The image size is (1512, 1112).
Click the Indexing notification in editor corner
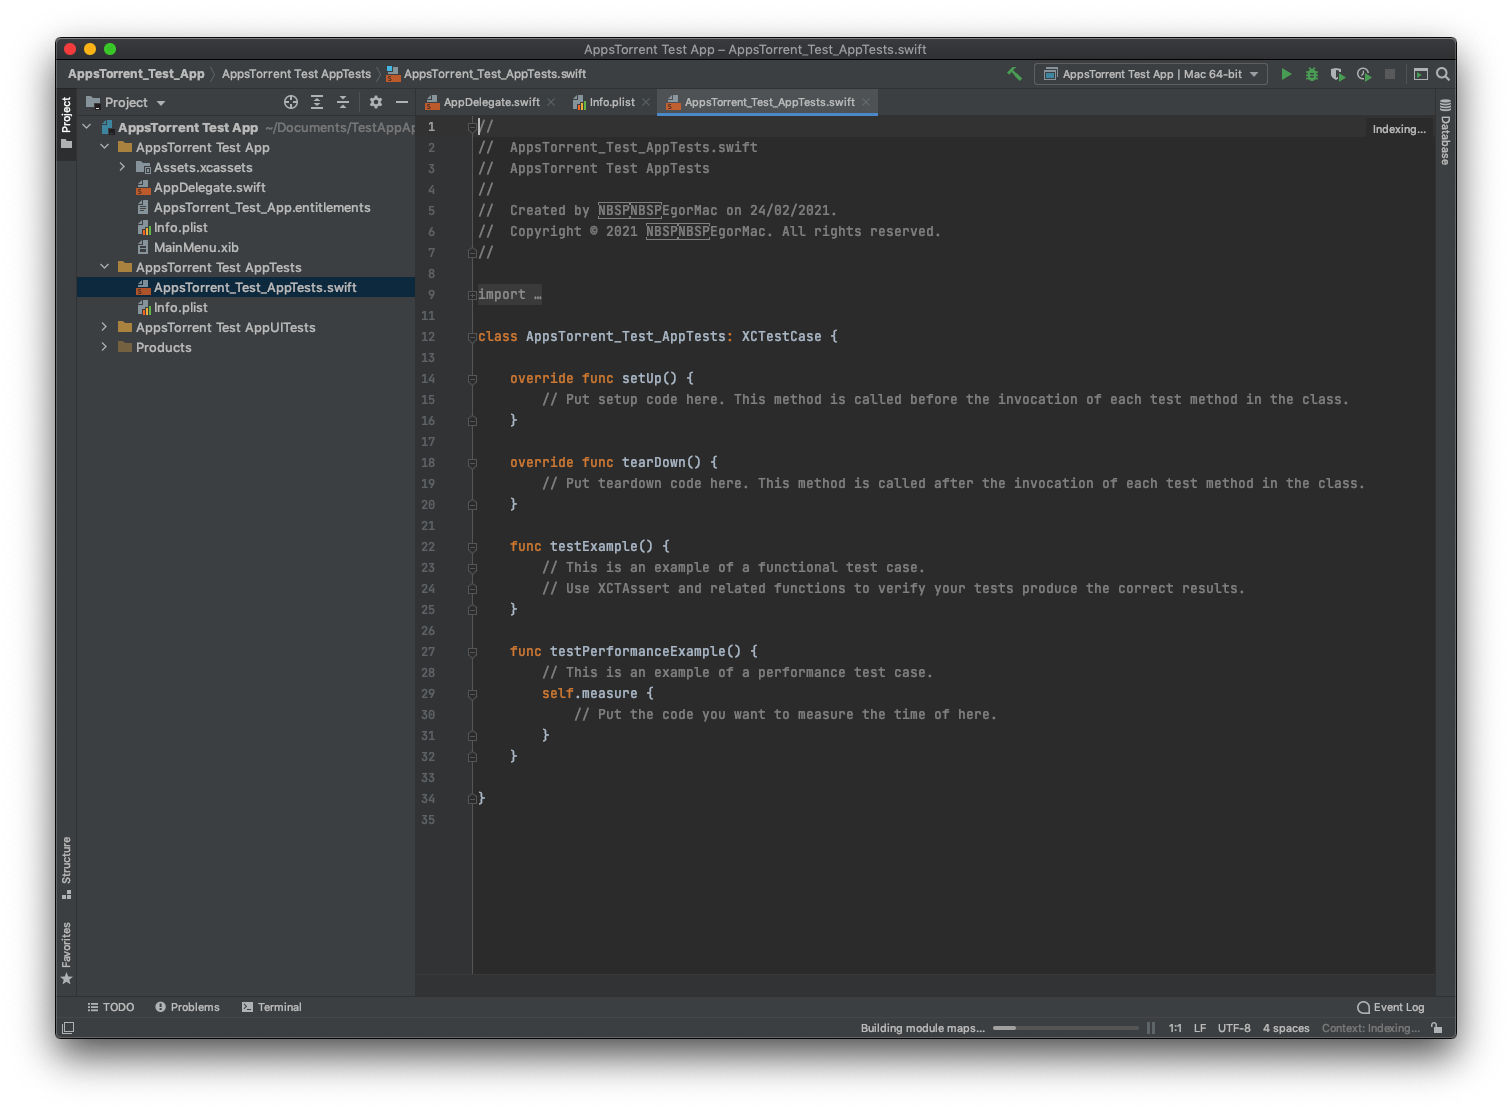pos(1399,129)
